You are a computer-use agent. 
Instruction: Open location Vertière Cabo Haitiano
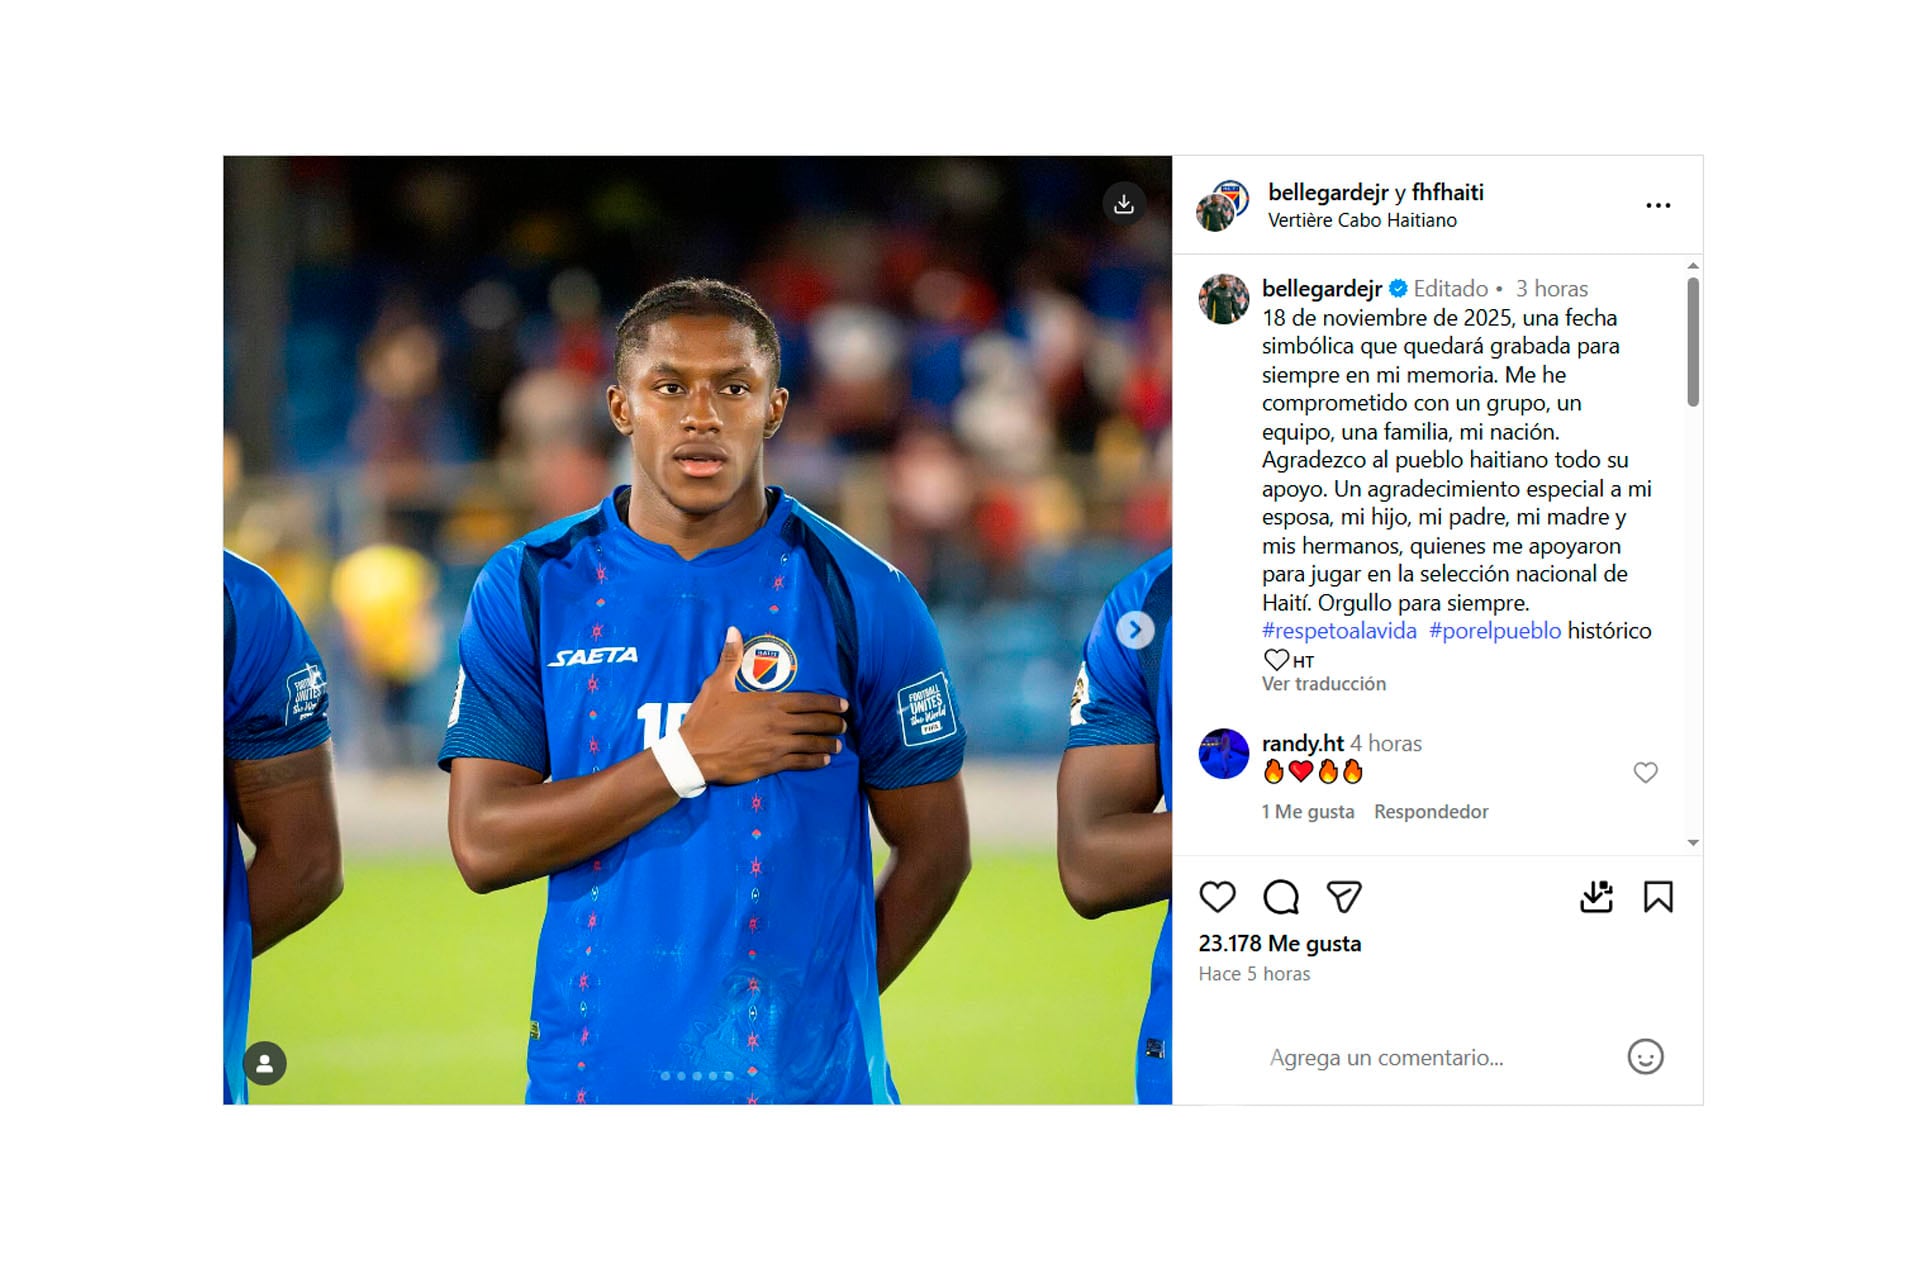coord(1362,220)
